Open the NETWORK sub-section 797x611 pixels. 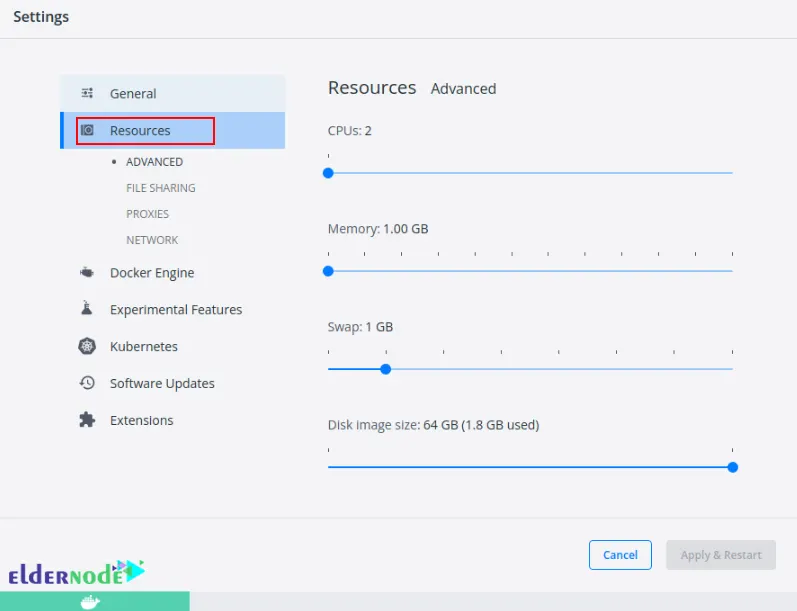pos(152,240)
